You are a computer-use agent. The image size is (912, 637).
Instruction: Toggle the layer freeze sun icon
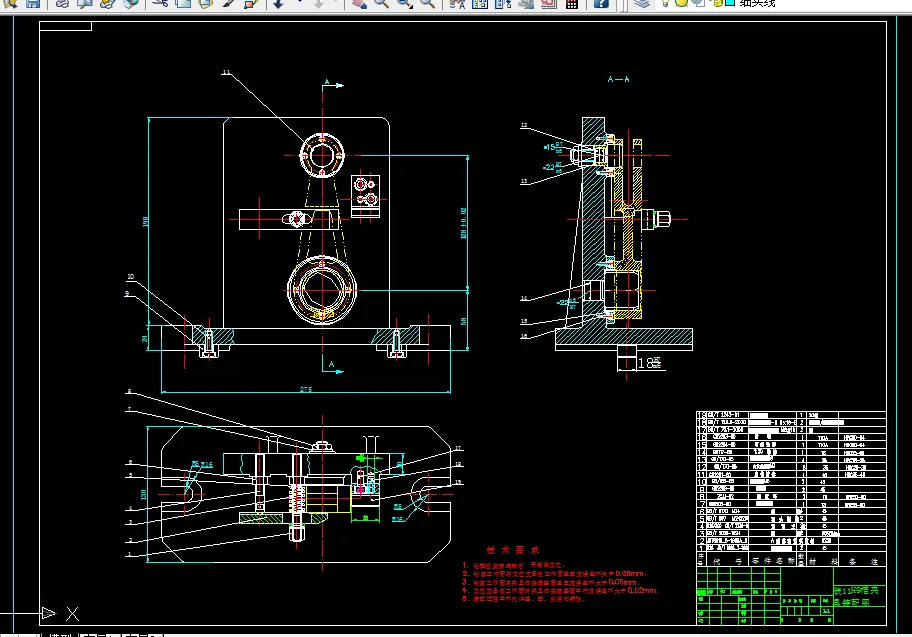[681, 3]
